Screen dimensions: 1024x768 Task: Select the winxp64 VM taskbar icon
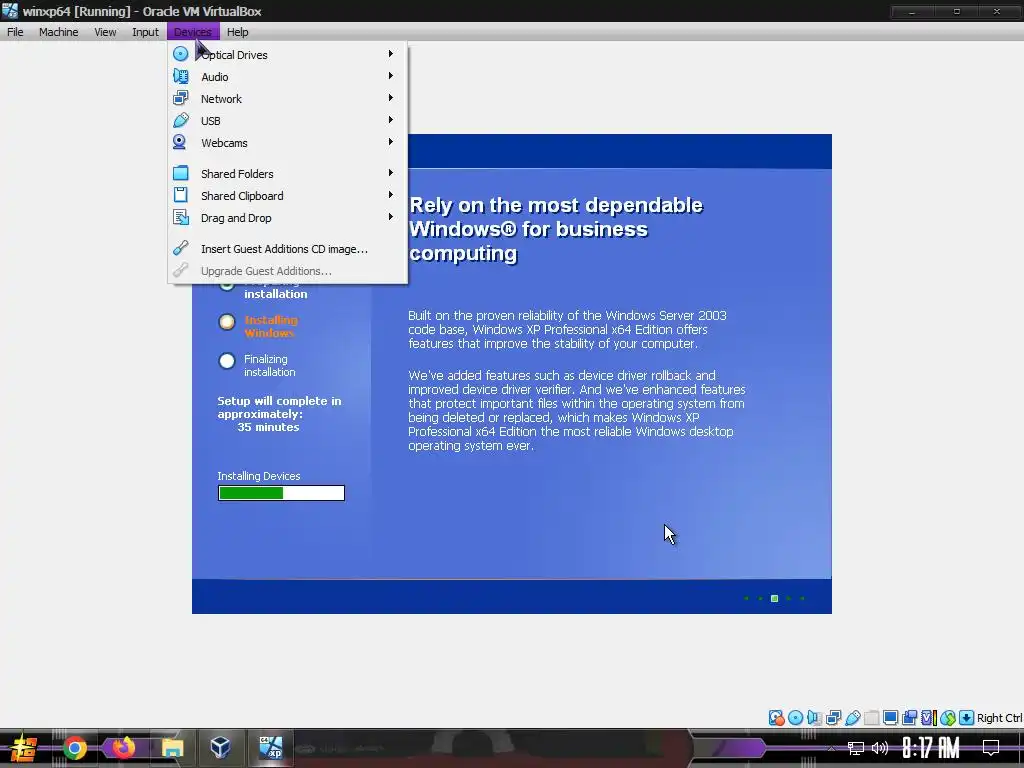[270, 747]
